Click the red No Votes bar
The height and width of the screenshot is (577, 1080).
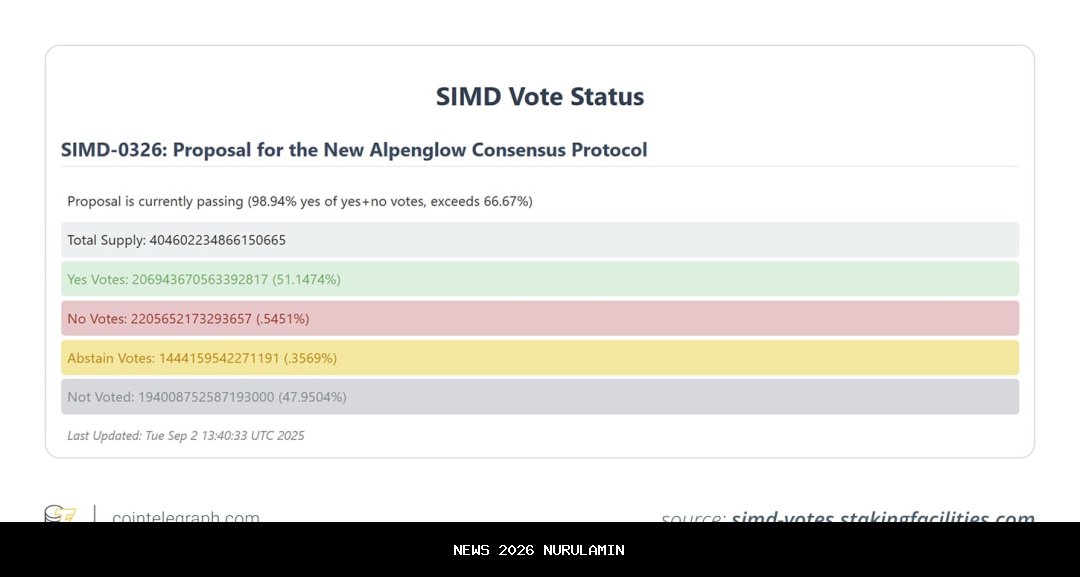540,318
